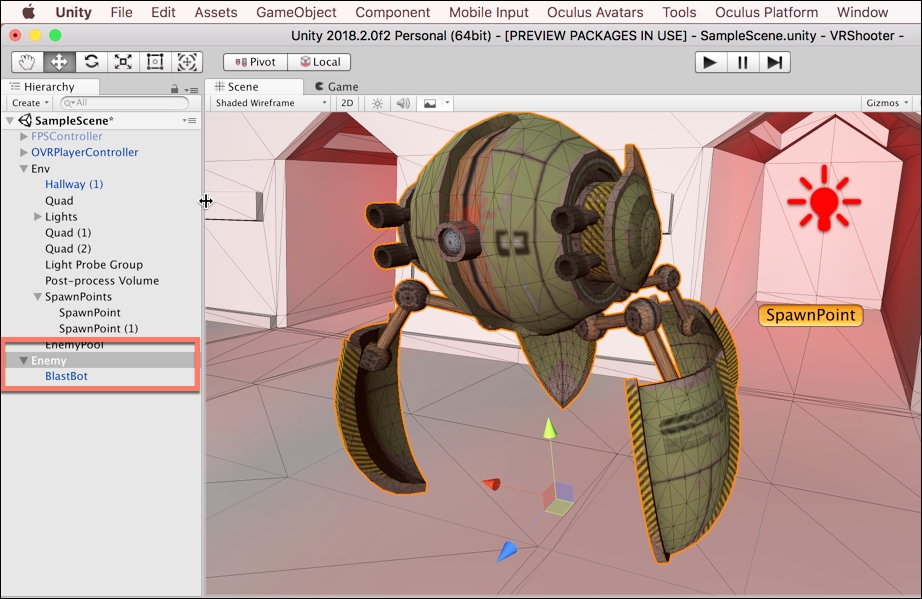The image size is (922, 599).
Task: Collapse the SampleScene root
Action: point(10,121)
